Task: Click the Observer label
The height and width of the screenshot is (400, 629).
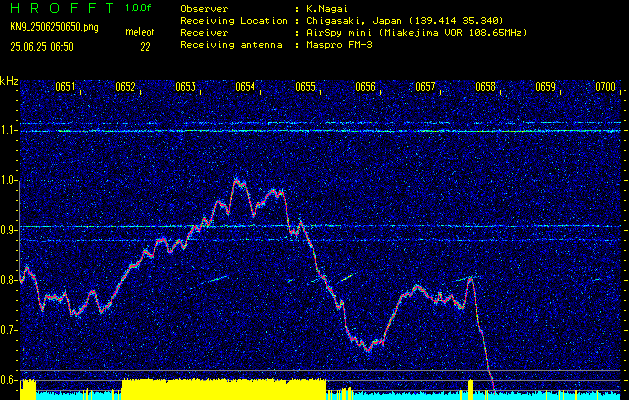Action: click(204, 8)
